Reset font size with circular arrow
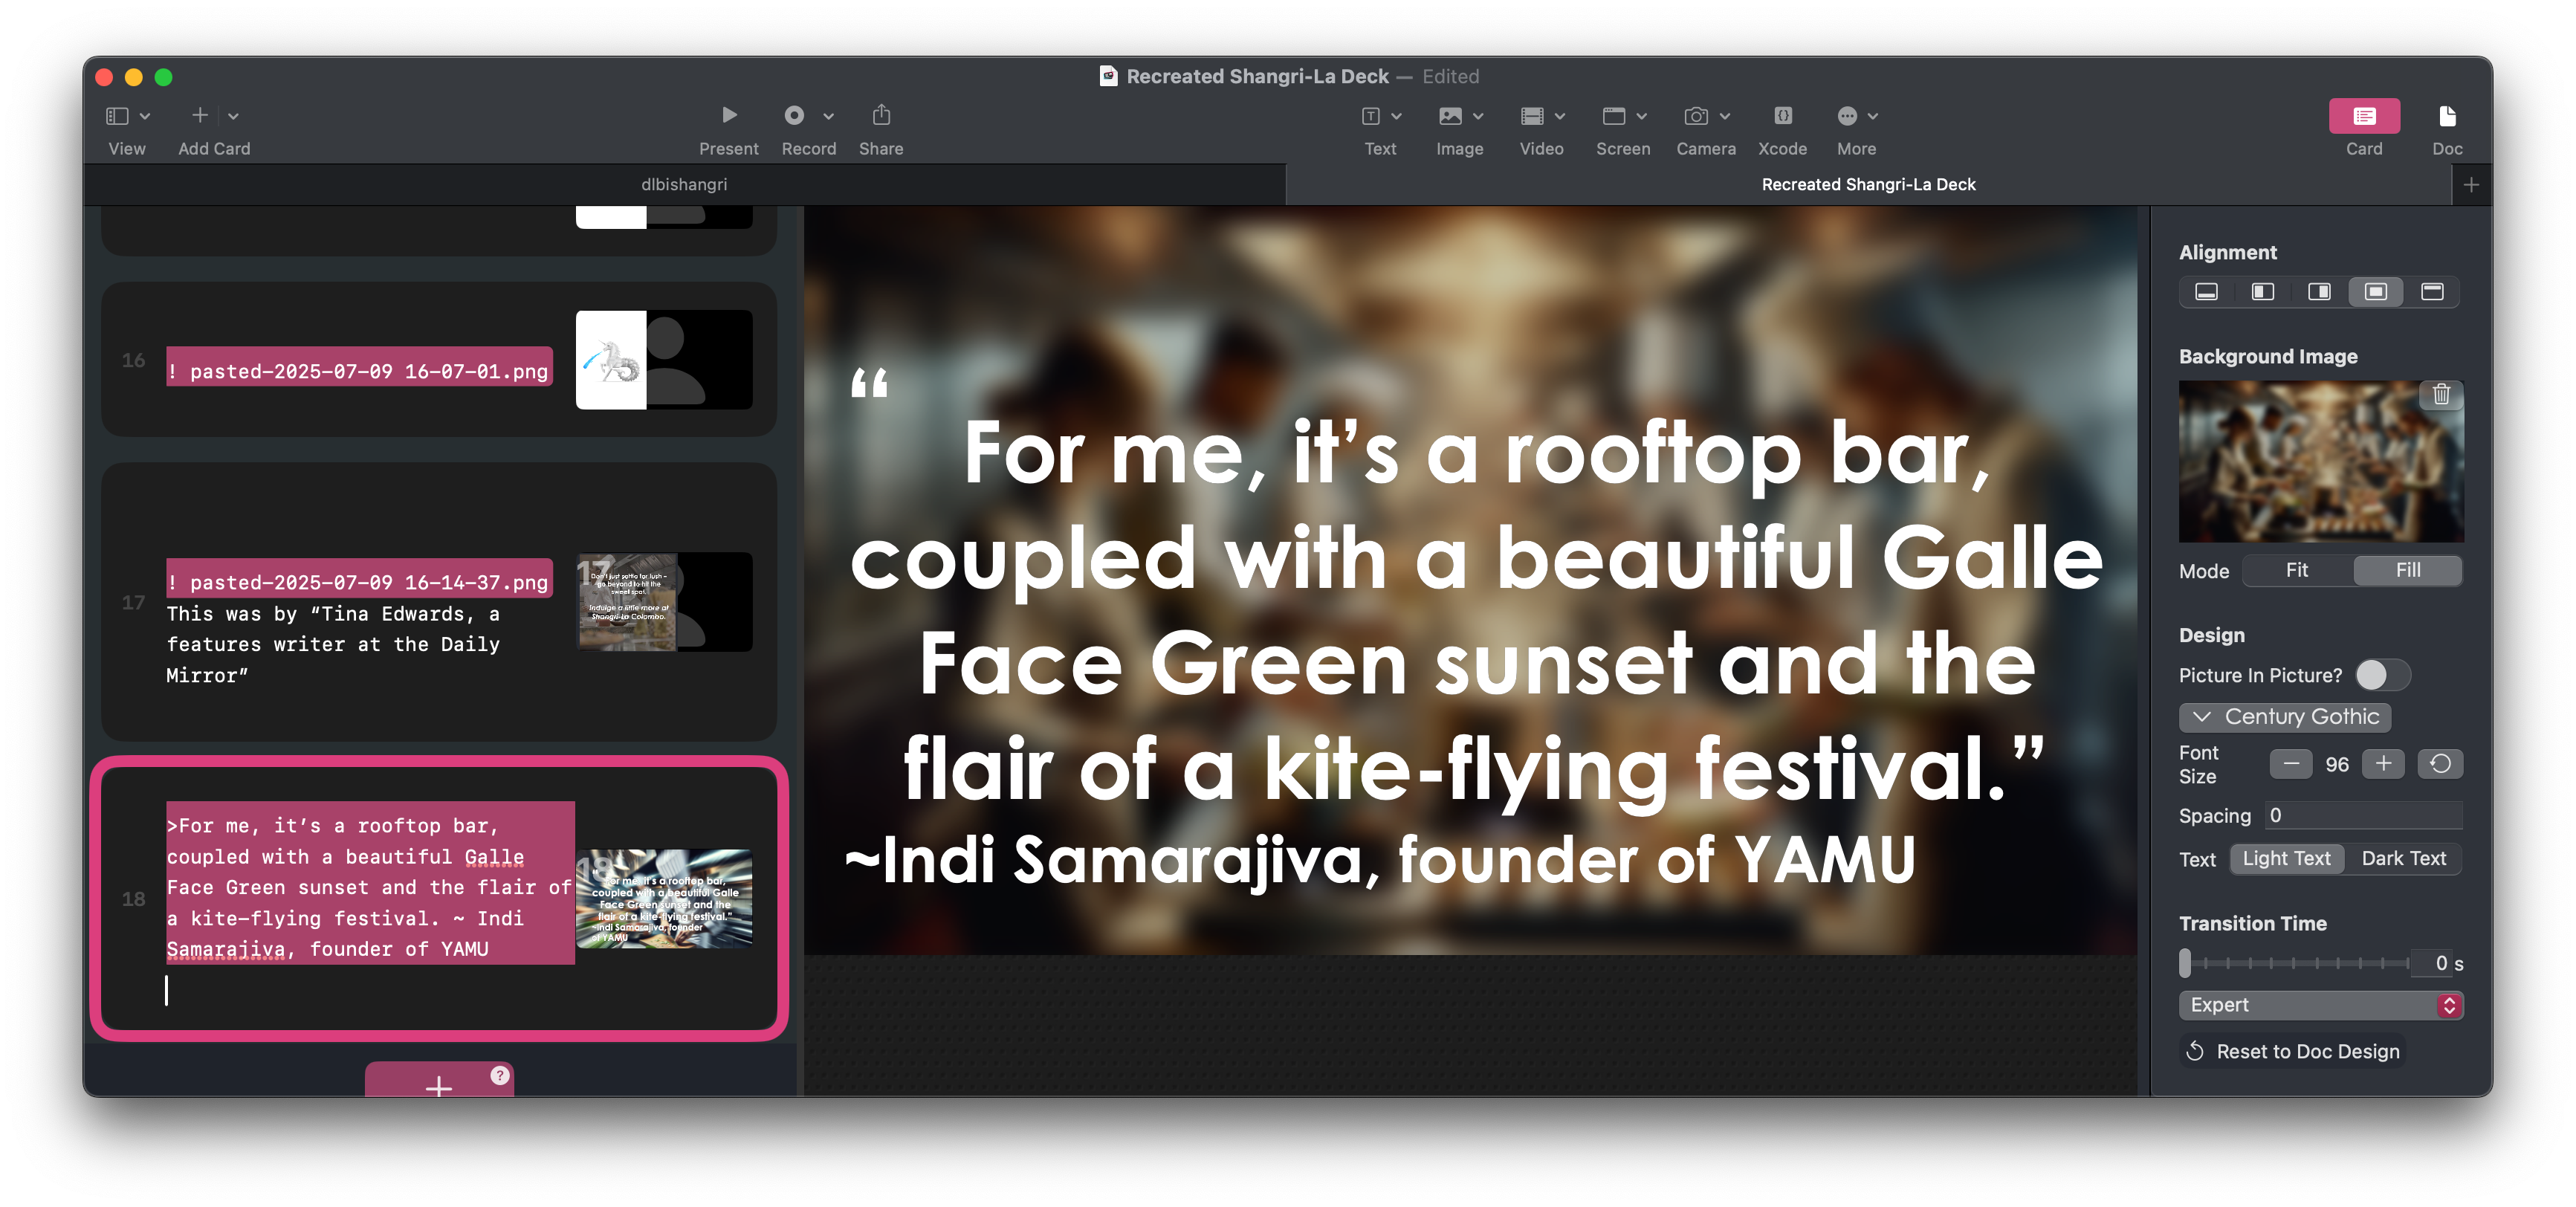 [x=2440, y=764]
